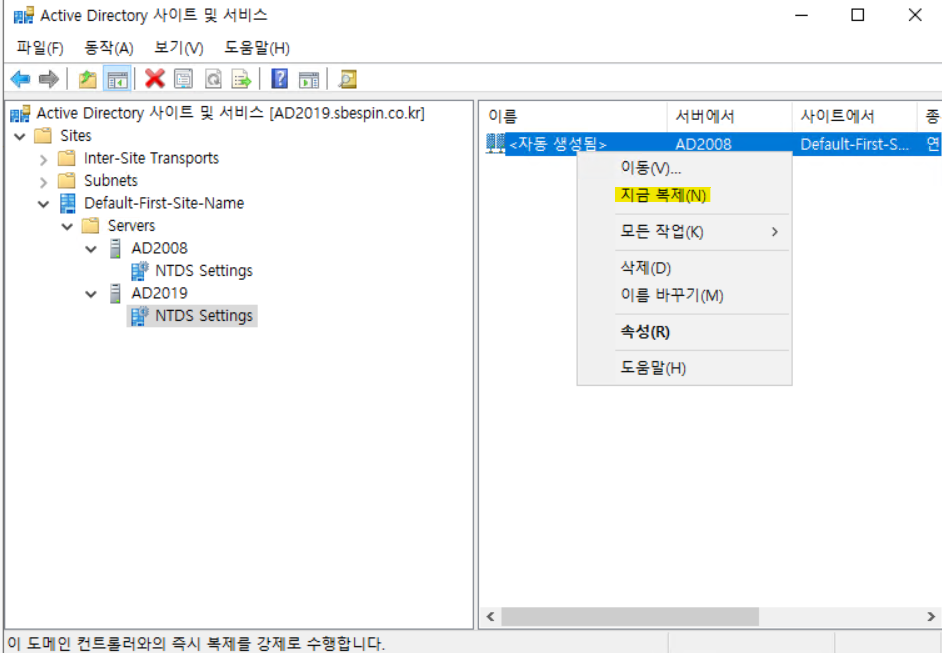Collapse the Default-First-Site-Name node
The image size is (942, 653).
point(43,204)
